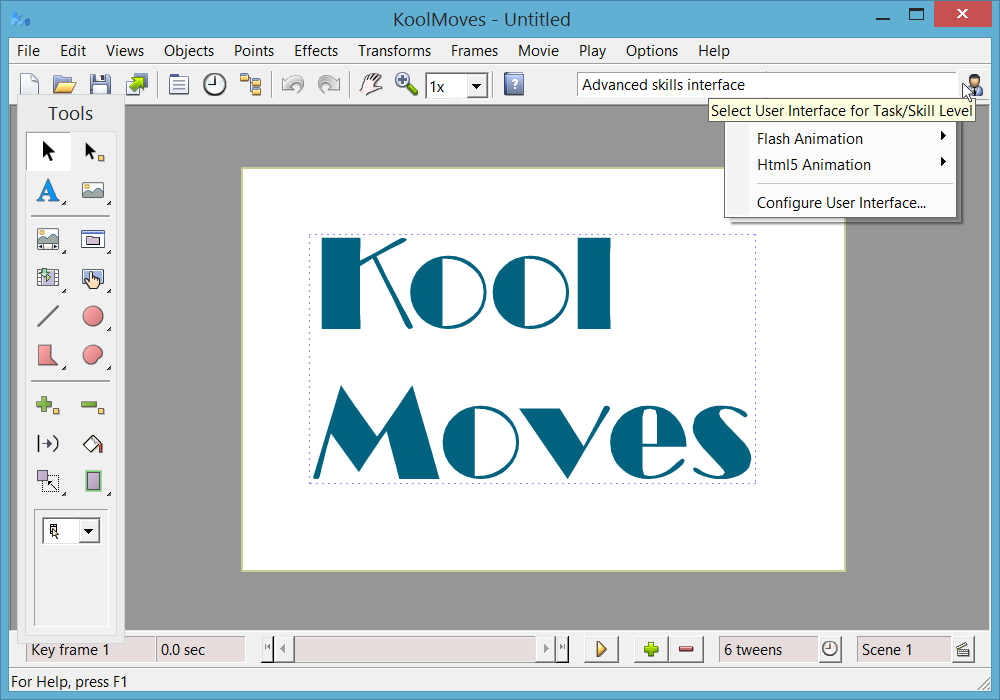The height and width of the screenshot is (700, 1000).
Task: Open the Effects menu
Action: [316, 51]
